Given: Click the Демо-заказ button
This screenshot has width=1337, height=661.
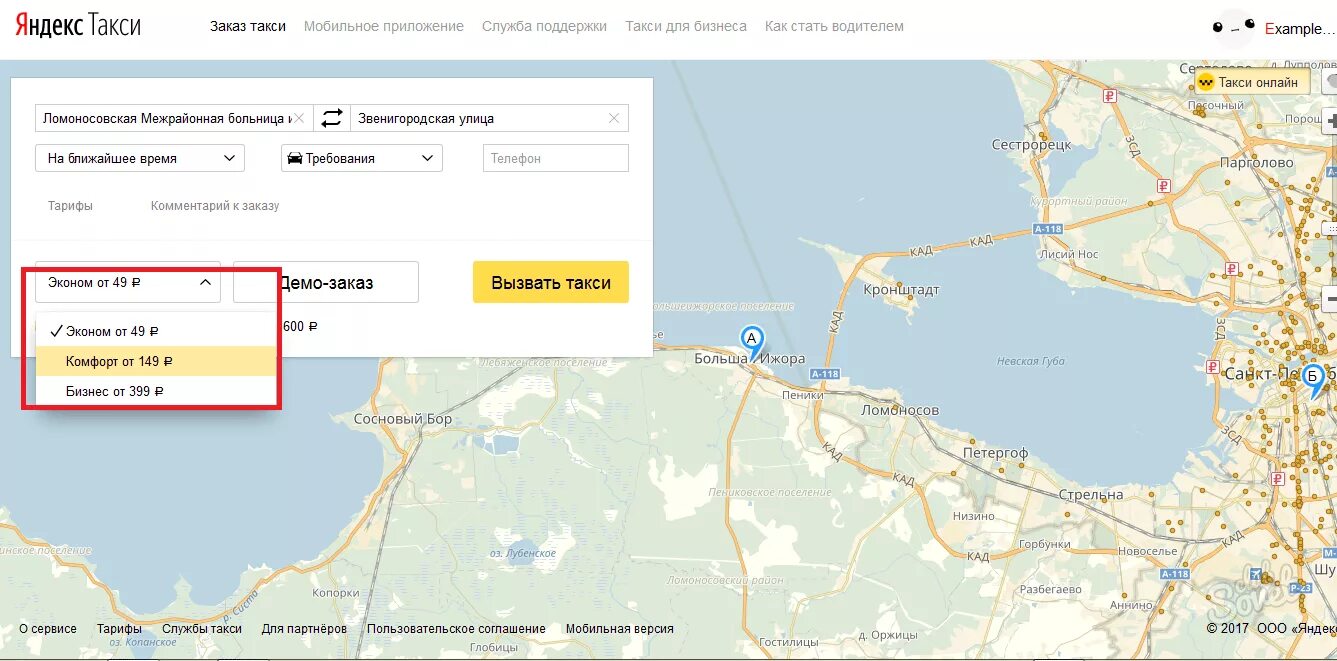Looking at the screenshot, I should pos(326,283).
